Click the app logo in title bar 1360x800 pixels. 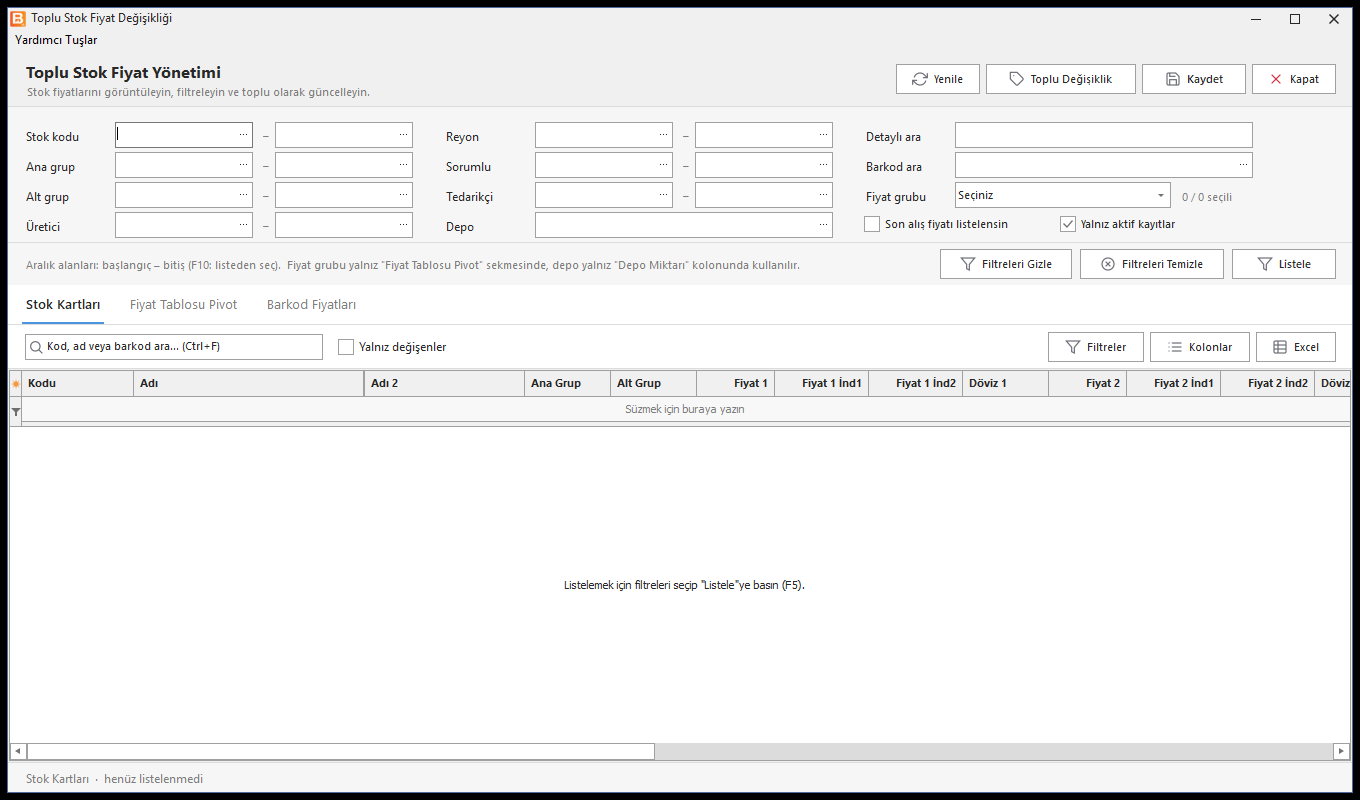[x=17, y=18]
